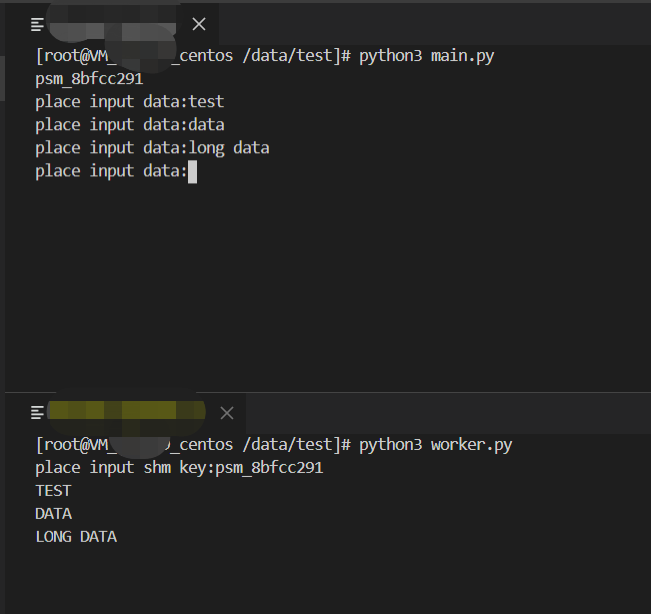Close the top terminal tab
651x614 pixels.
[x=199, y=24]
